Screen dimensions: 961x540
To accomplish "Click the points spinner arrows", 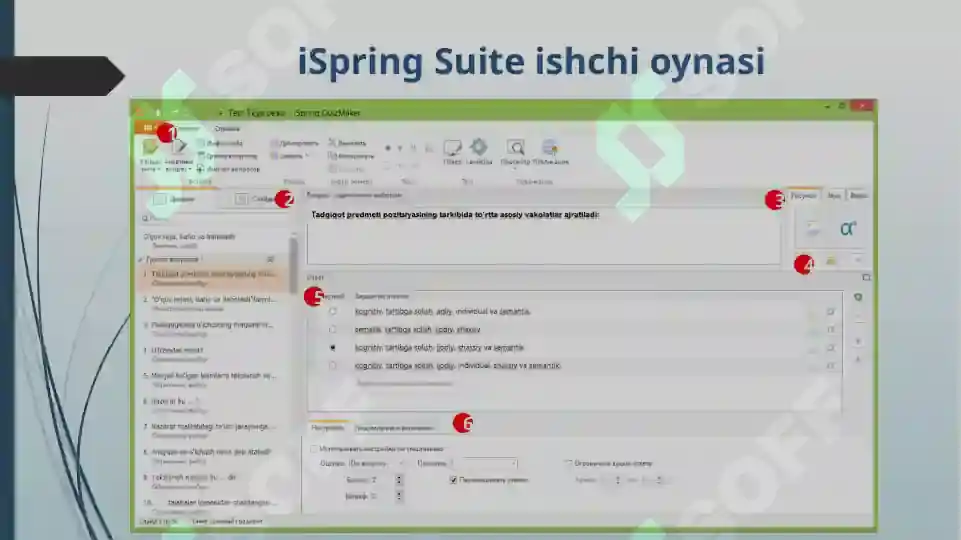I will (399, 480).
